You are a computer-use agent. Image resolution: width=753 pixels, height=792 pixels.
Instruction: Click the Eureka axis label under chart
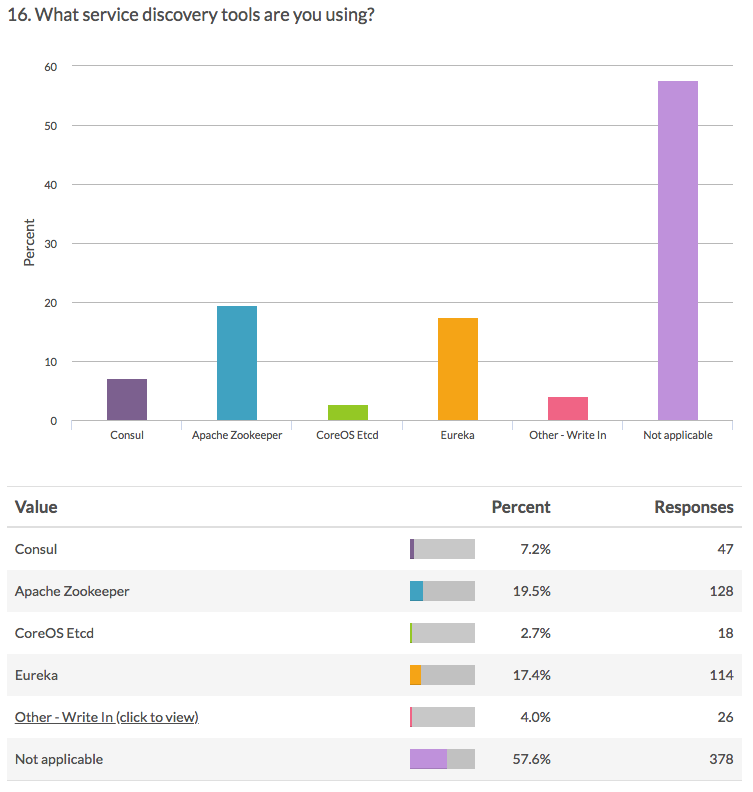458,435
